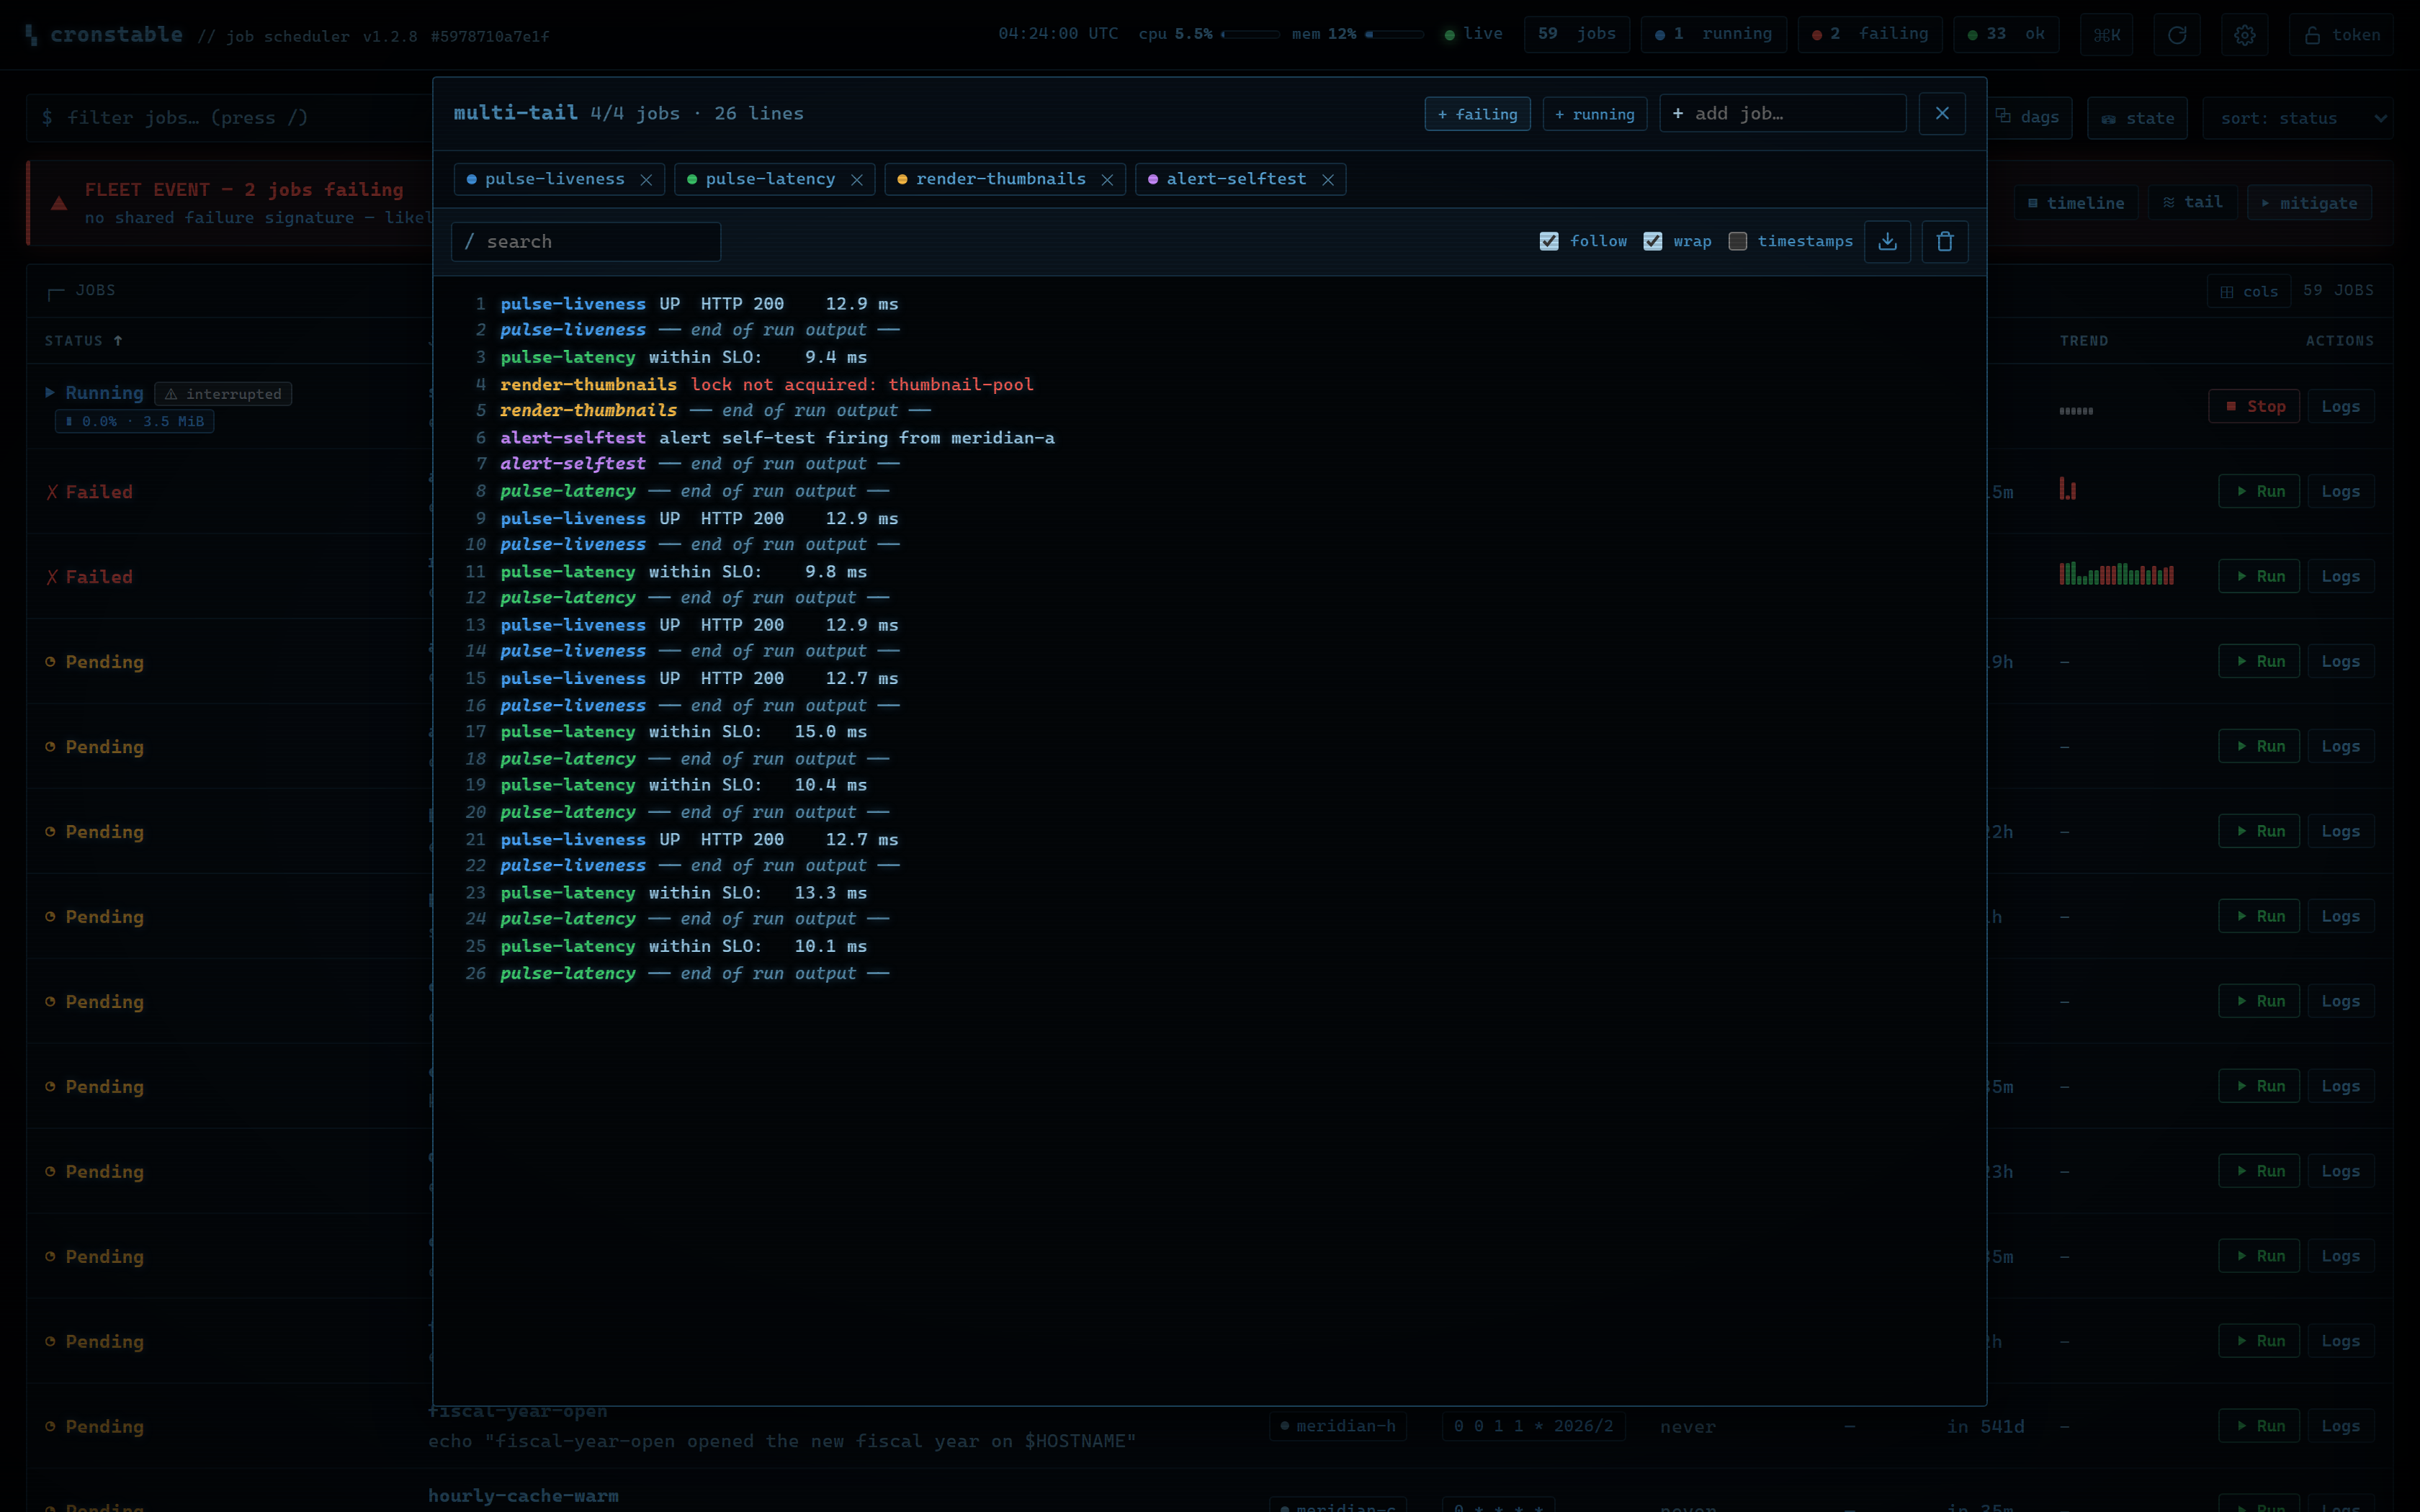
Task: Open the cols column picker
Action: 2249,291
